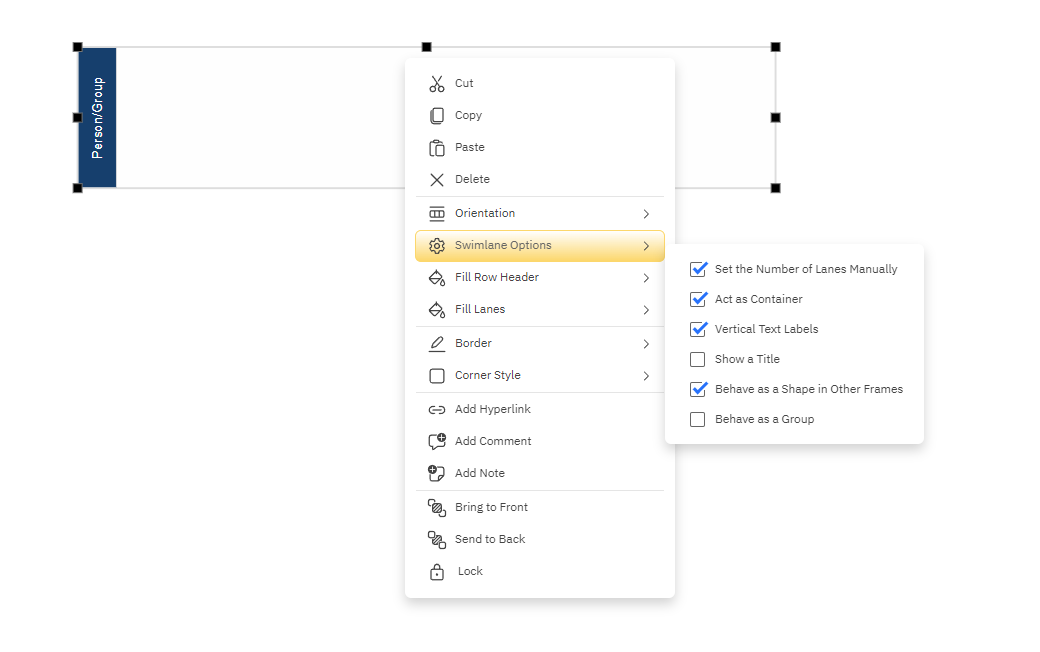
Task: Click the Vertical Text Labels label
Action: (766, 329)
